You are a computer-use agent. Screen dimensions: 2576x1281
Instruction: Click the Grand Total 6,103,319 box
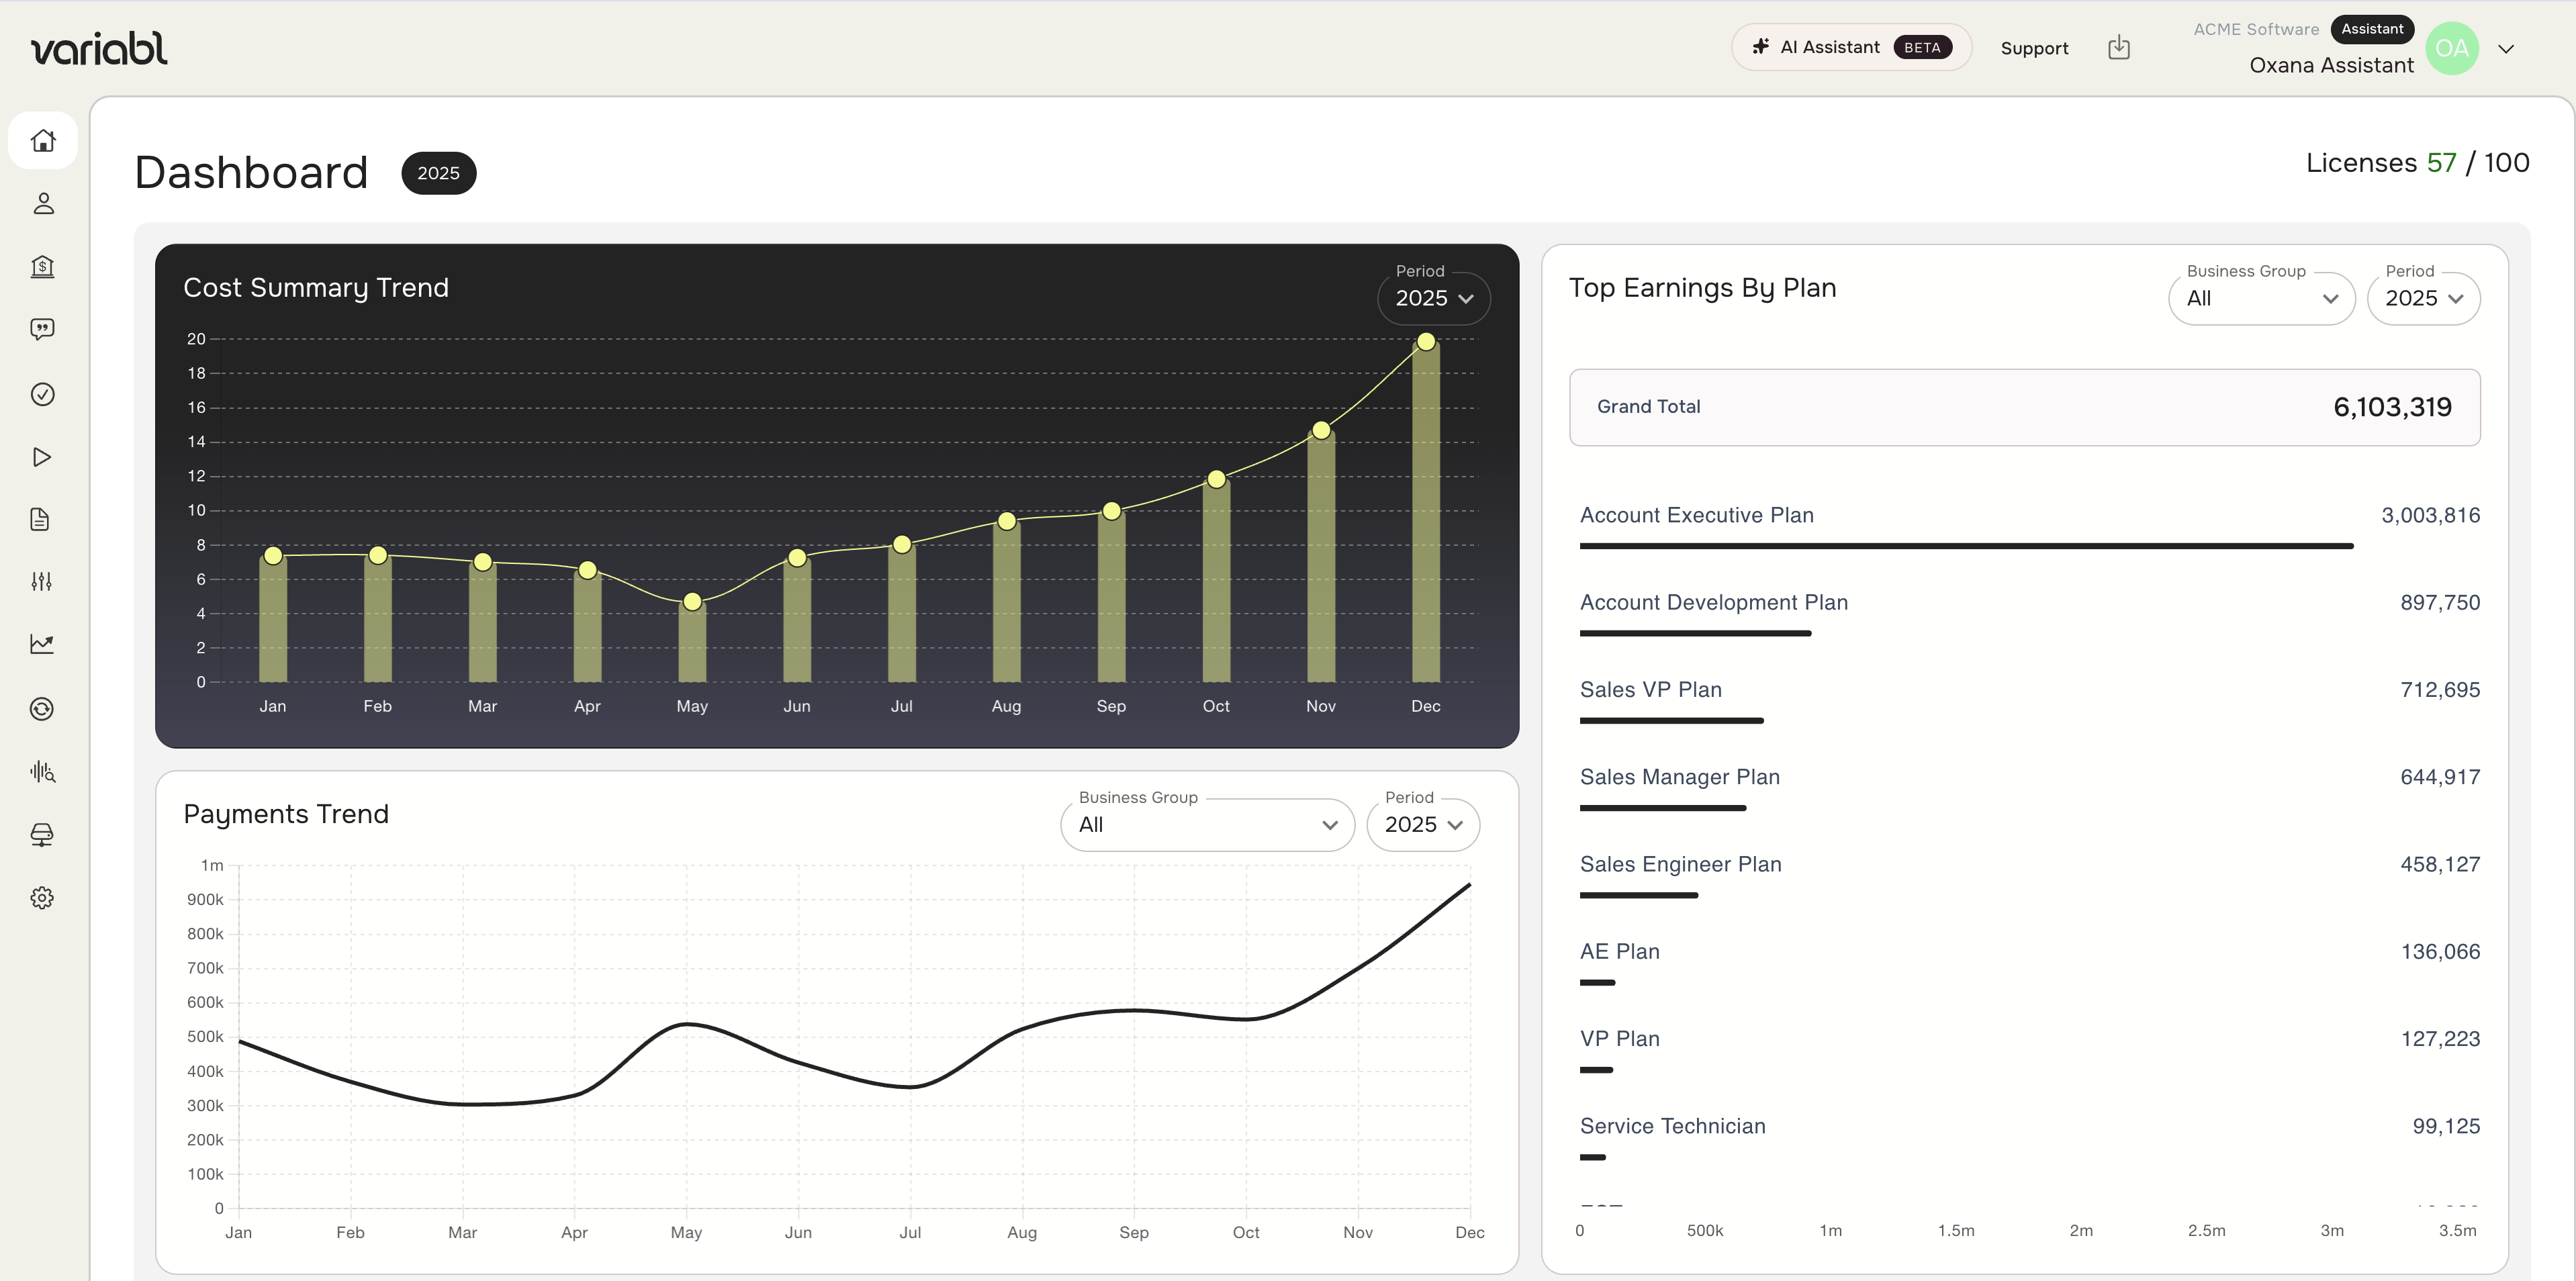coord(2025,407)
